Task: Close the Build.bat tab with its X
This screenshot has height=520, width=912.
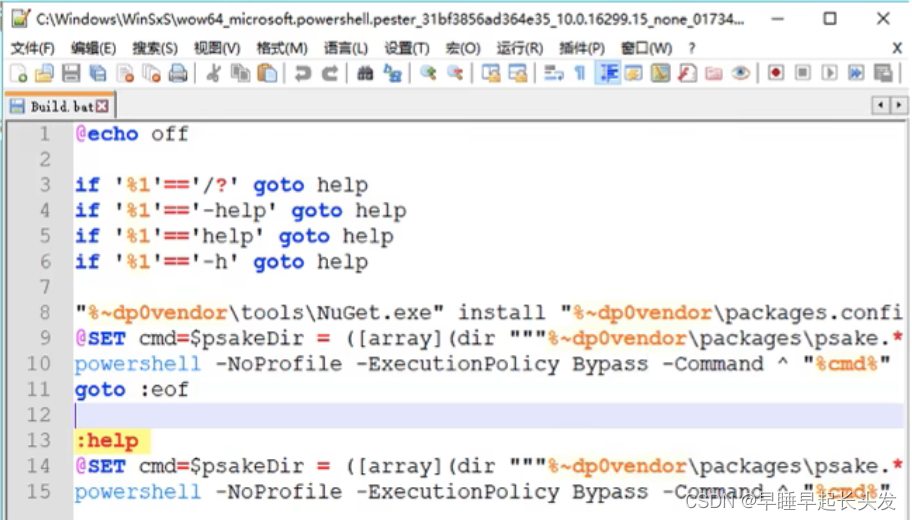Action: click(x=102, y=106)
